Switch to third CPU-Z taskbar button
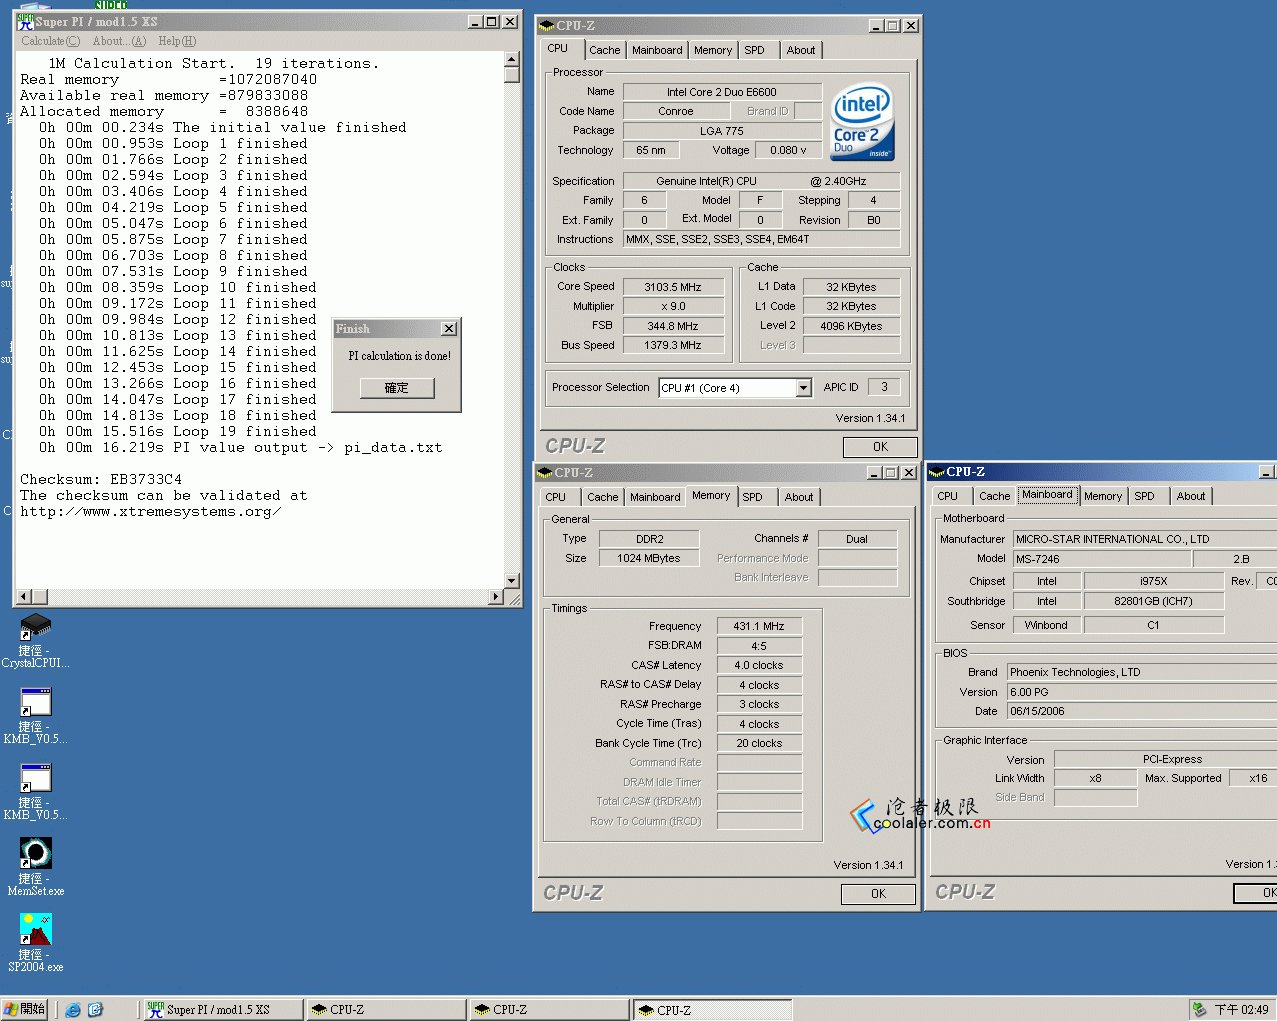Image resolution: width=1277 pixels, height=1021 pixels. coord(712,1010)
